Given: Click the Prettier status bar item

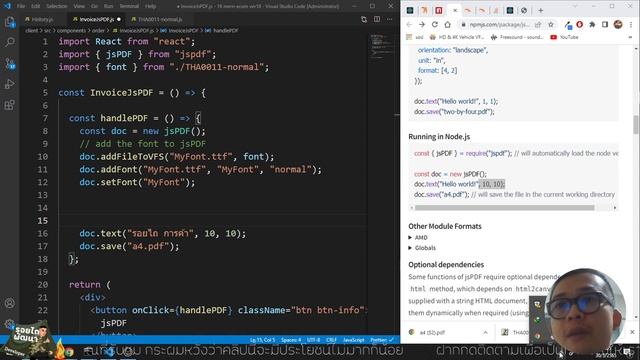Looking at the screenshot, I should [382, 340].
